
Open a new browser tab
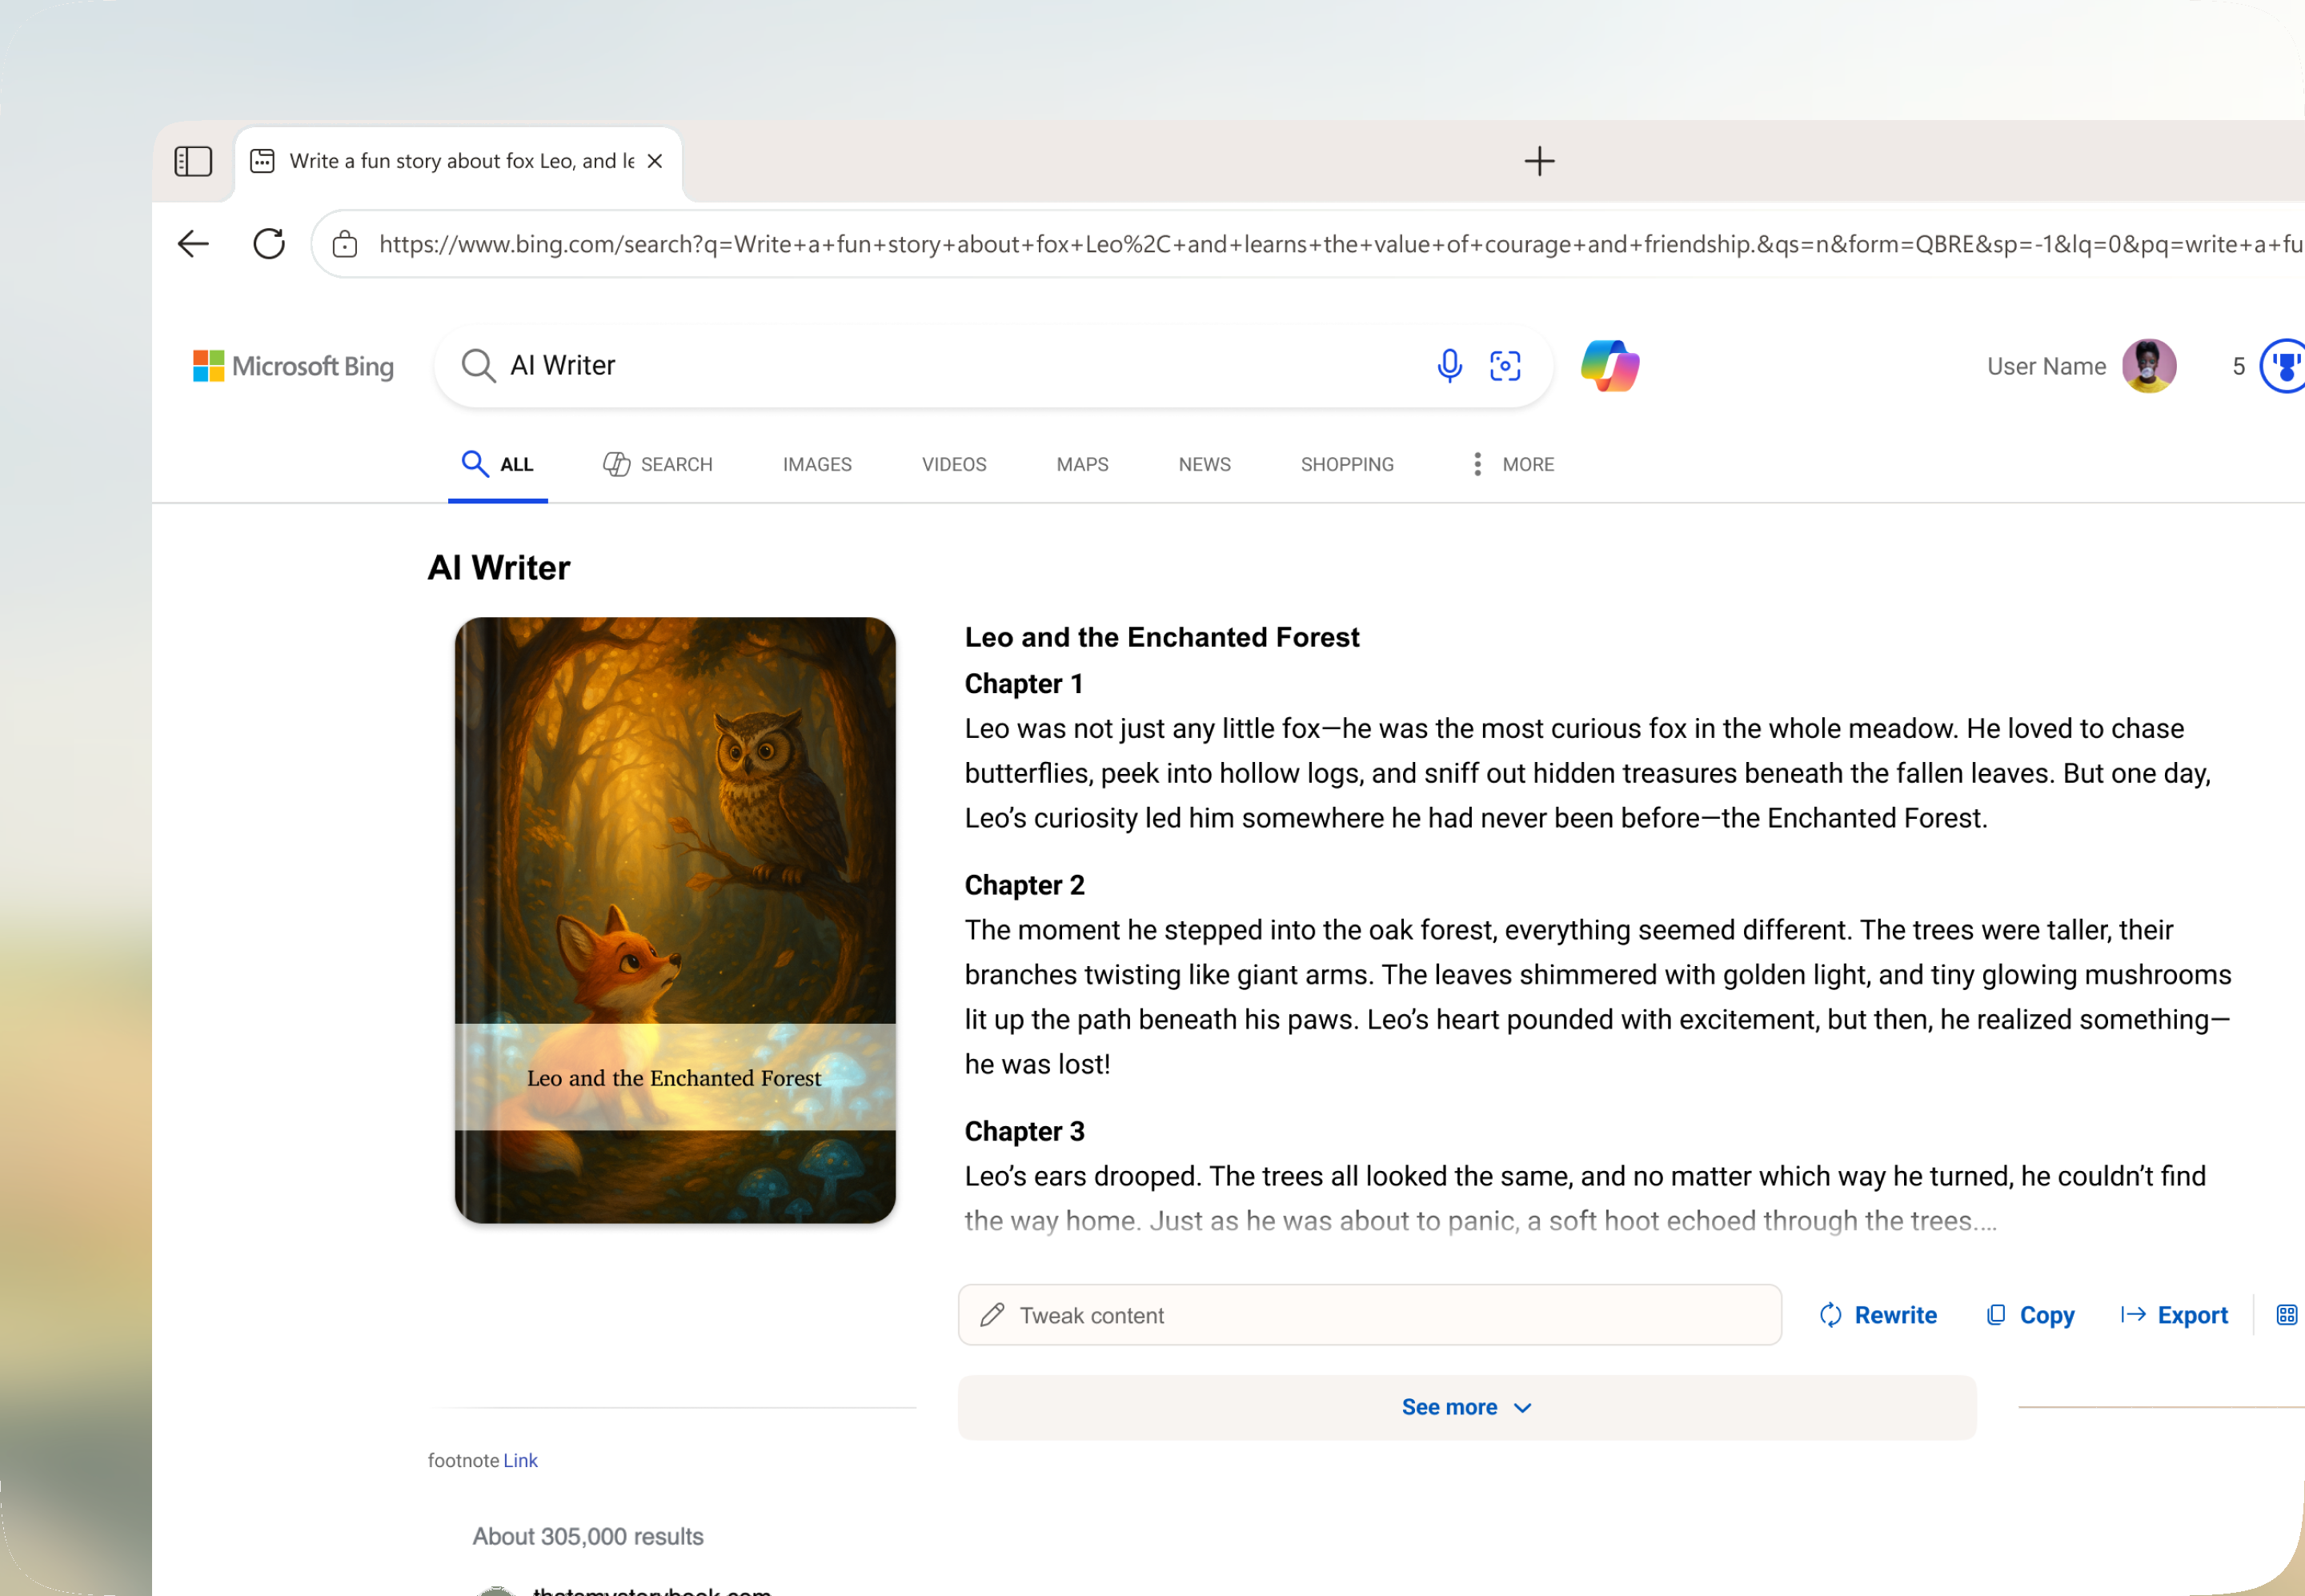click(x=1539, y=161)
